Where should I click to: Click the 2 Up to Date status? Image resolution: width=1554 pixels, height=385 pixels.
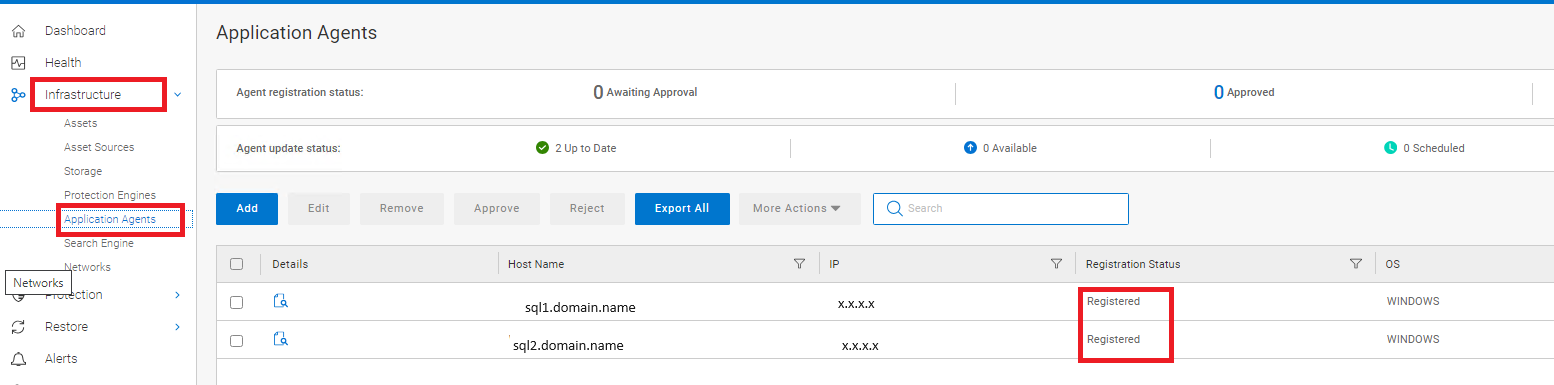click(x=576, y=148)
